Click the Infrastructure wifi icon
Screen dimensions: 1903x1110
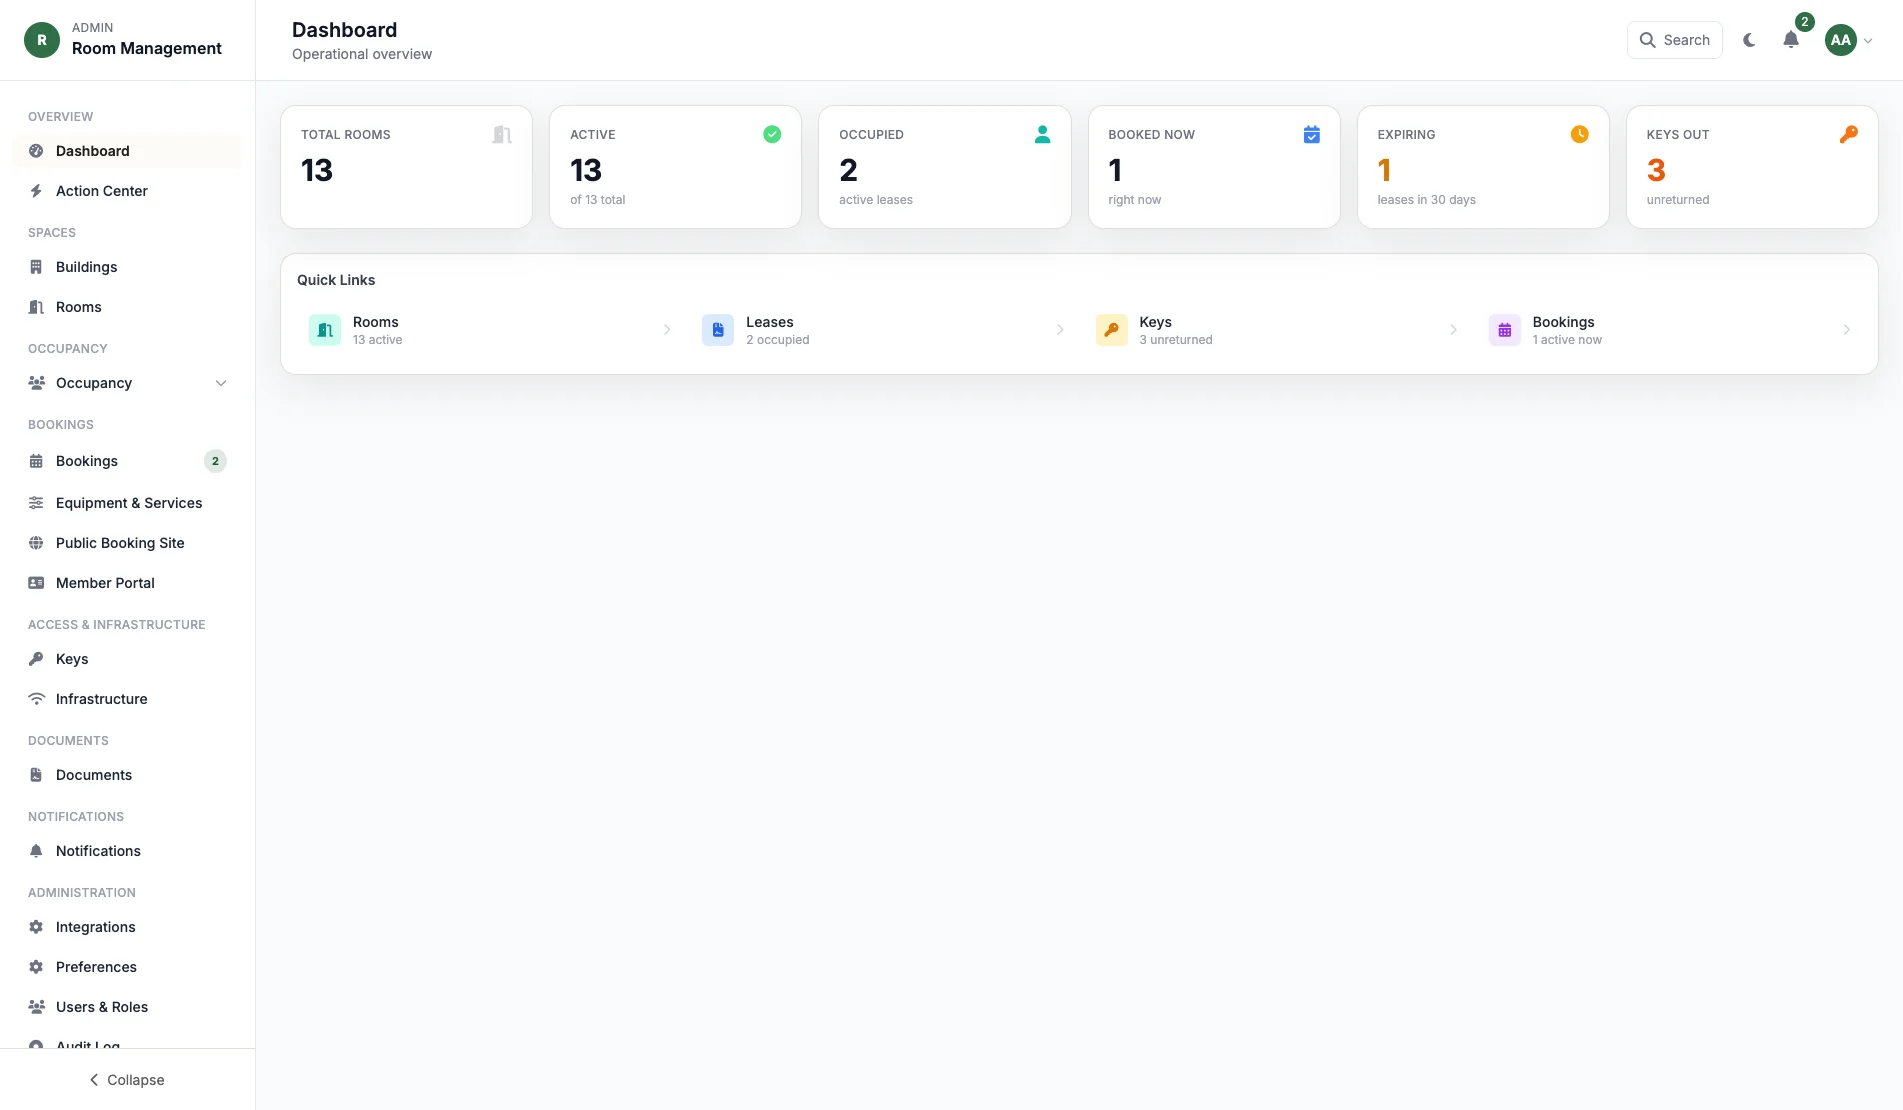[36, 699]
